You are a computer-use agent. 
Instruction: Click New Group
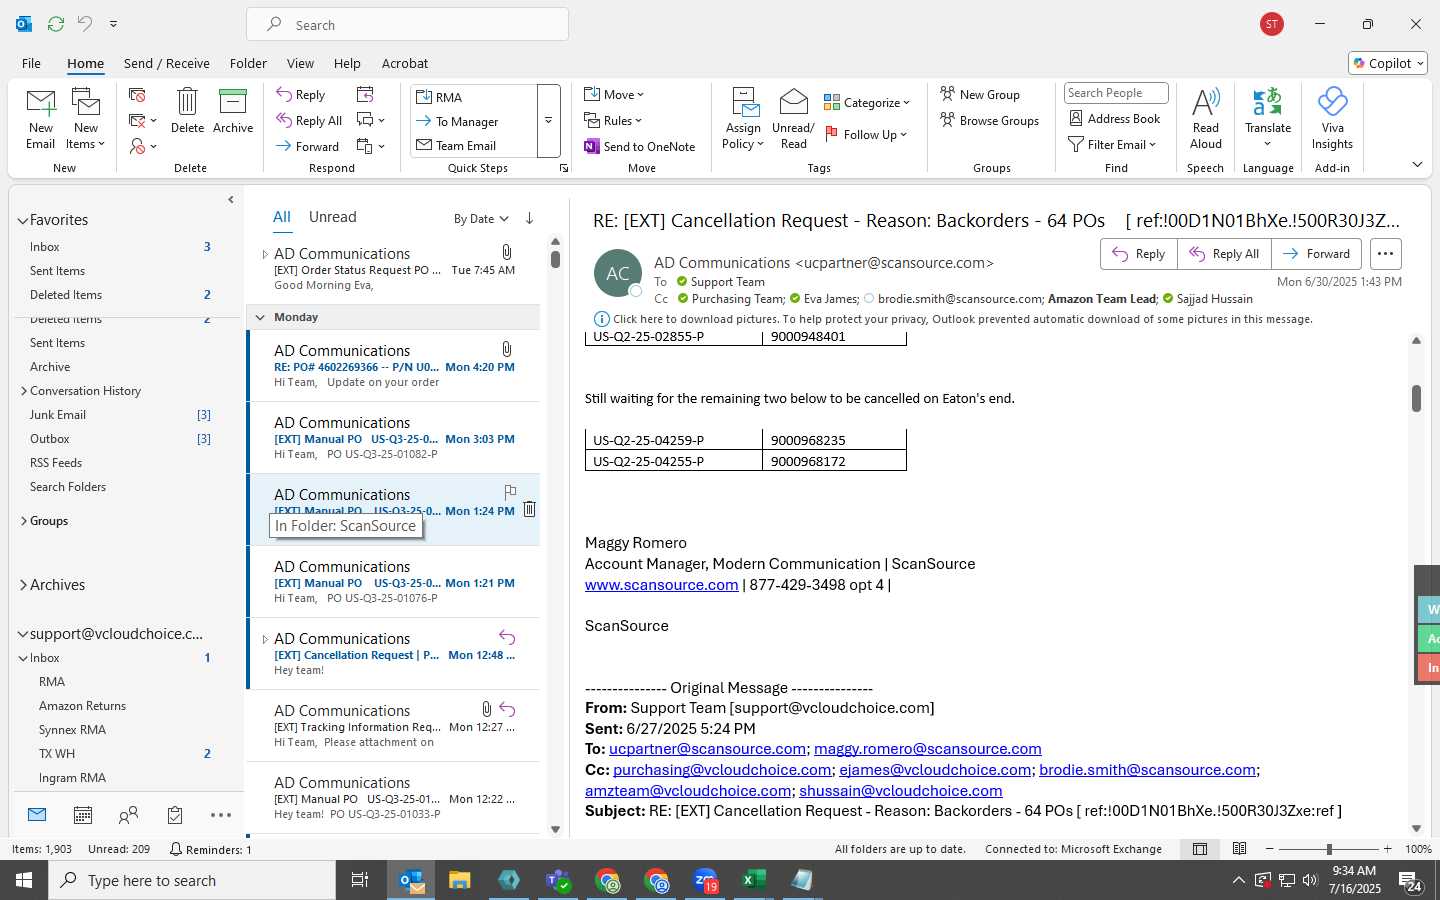click(980, 95)
